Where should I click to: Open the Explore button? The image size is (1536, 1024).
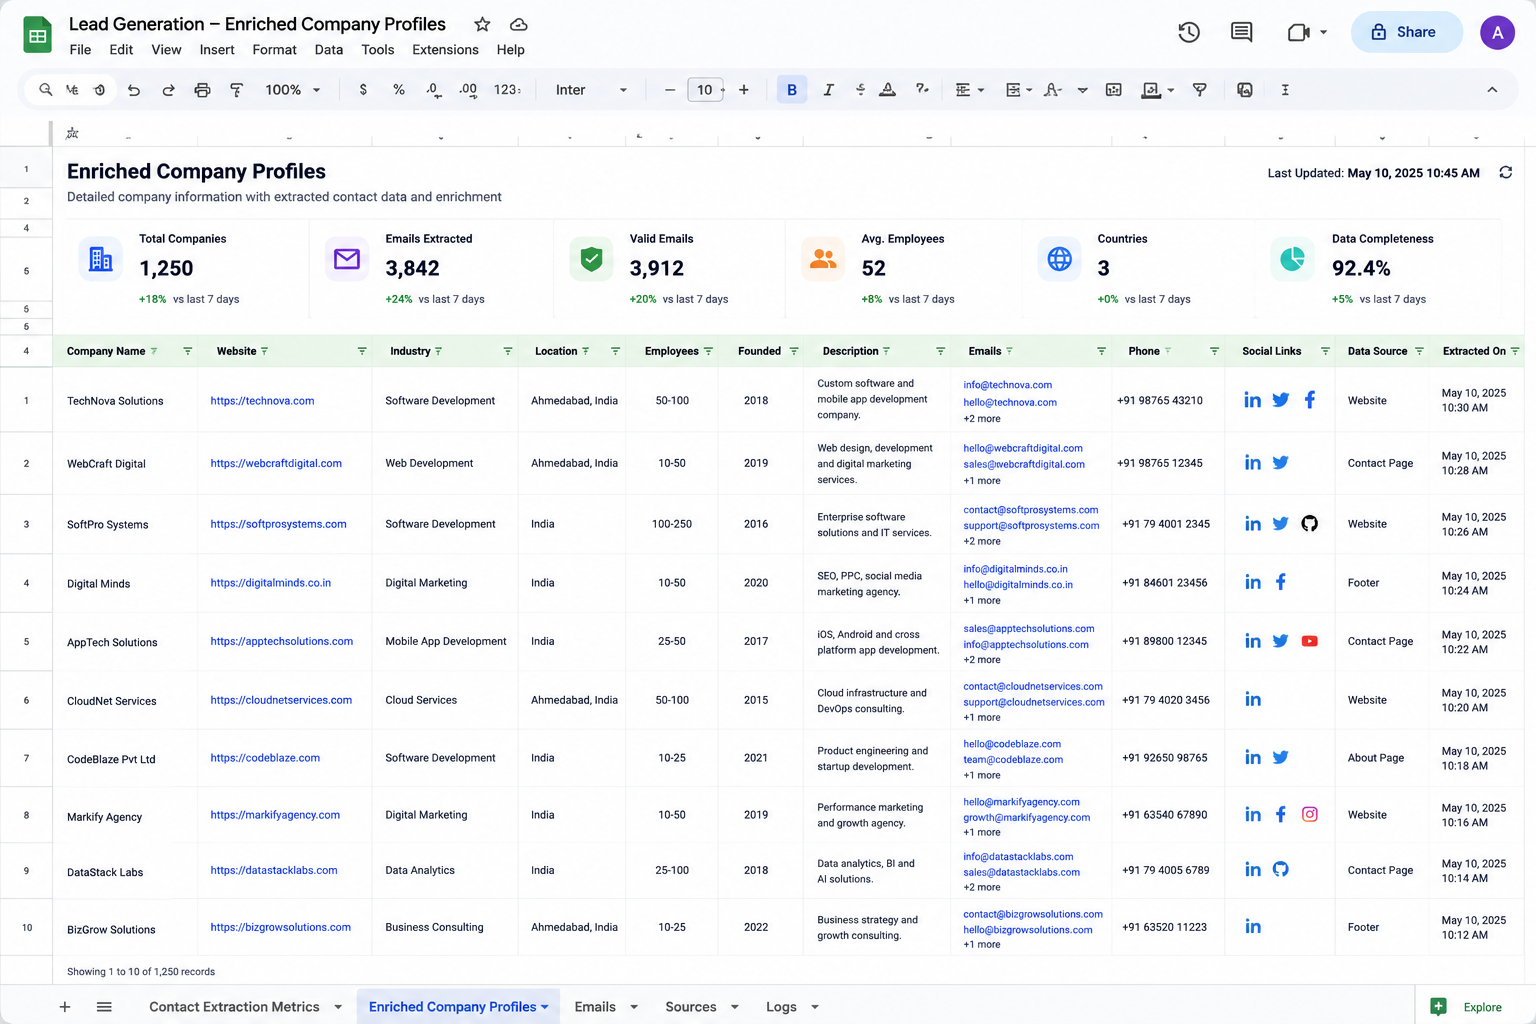[1467, 1007]
